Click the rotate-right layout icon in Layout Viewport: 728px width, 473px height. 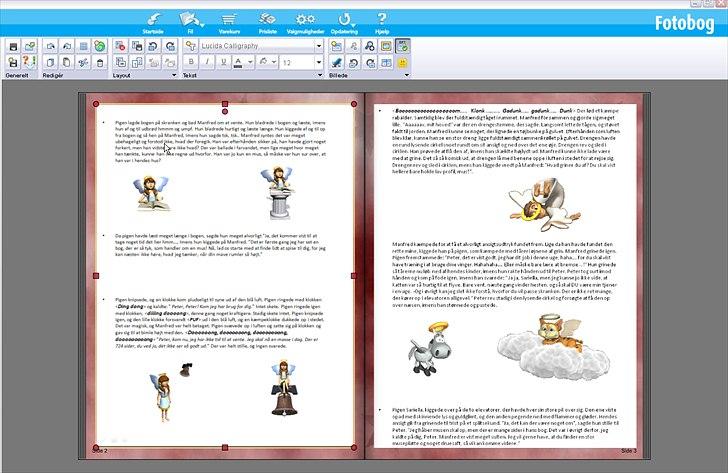pos(170,46)
